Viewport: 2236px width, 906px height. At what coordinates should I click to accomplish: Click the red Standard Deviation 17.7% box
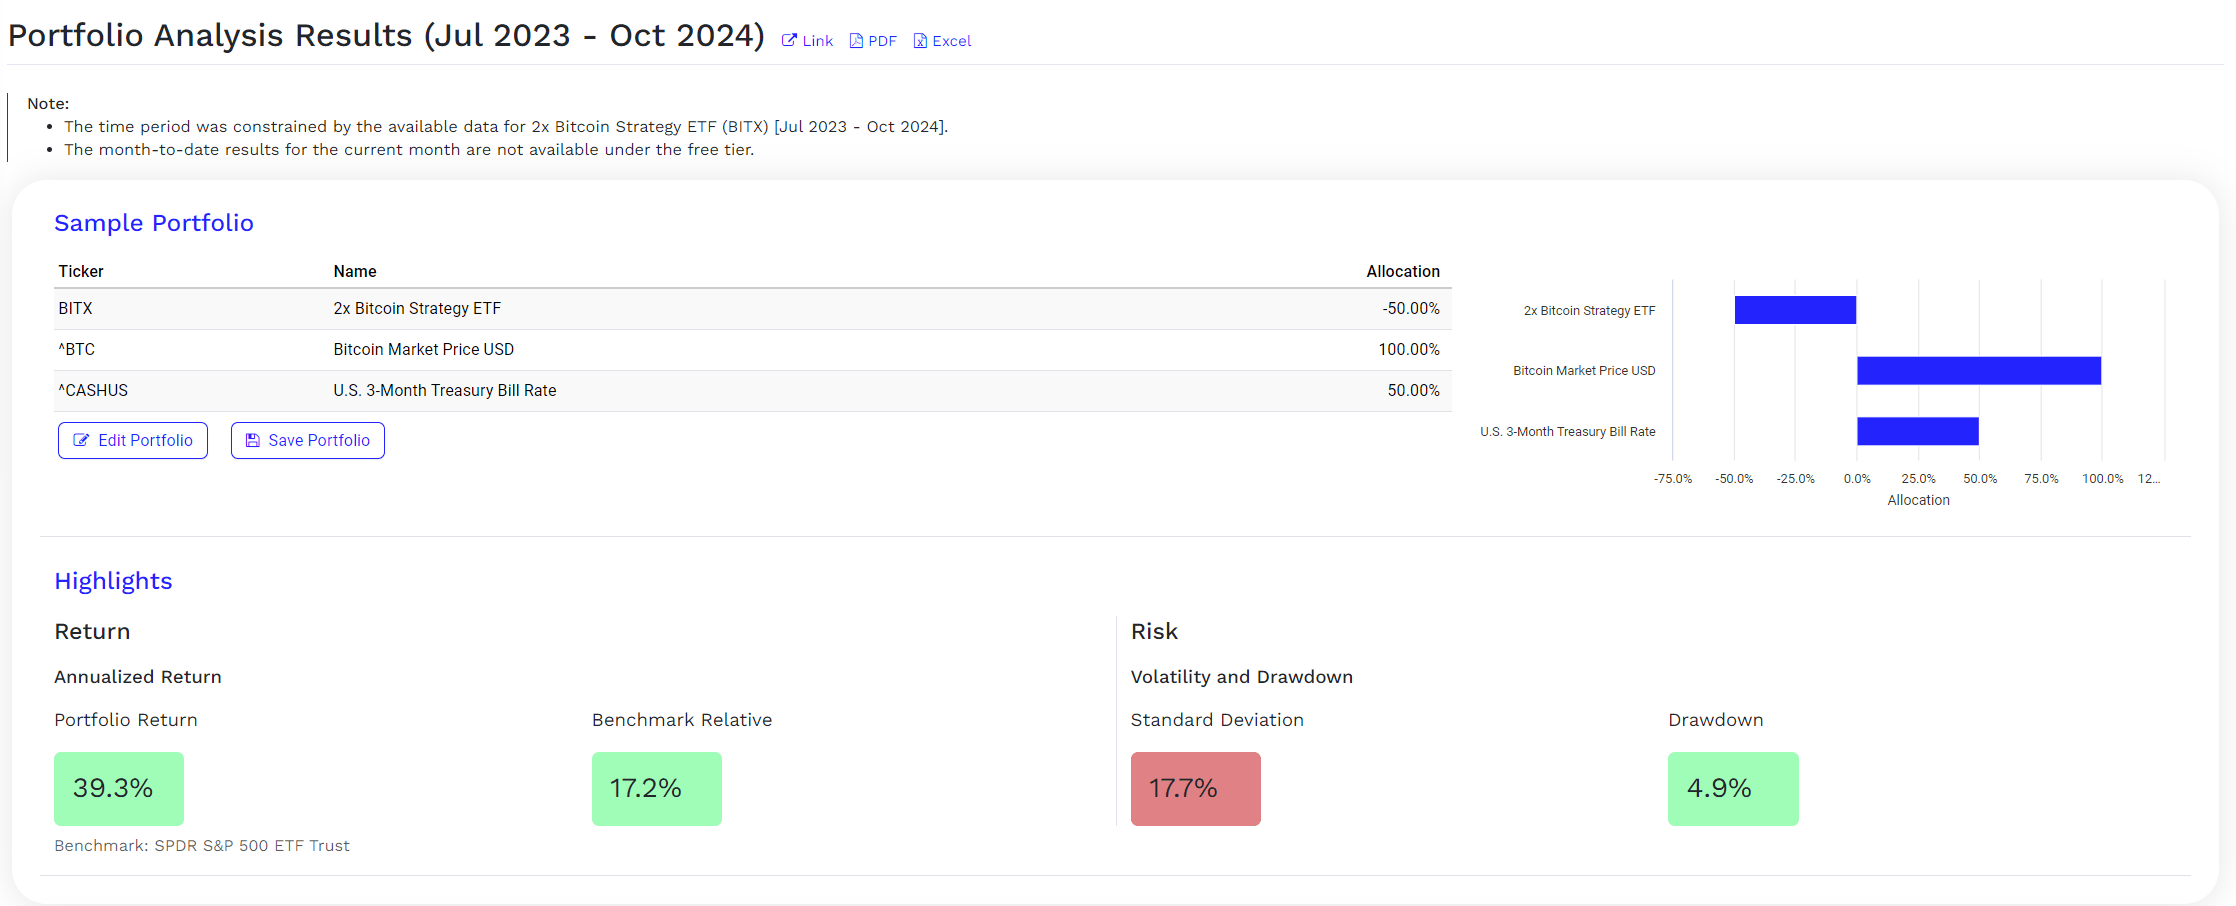point(1195,788)
